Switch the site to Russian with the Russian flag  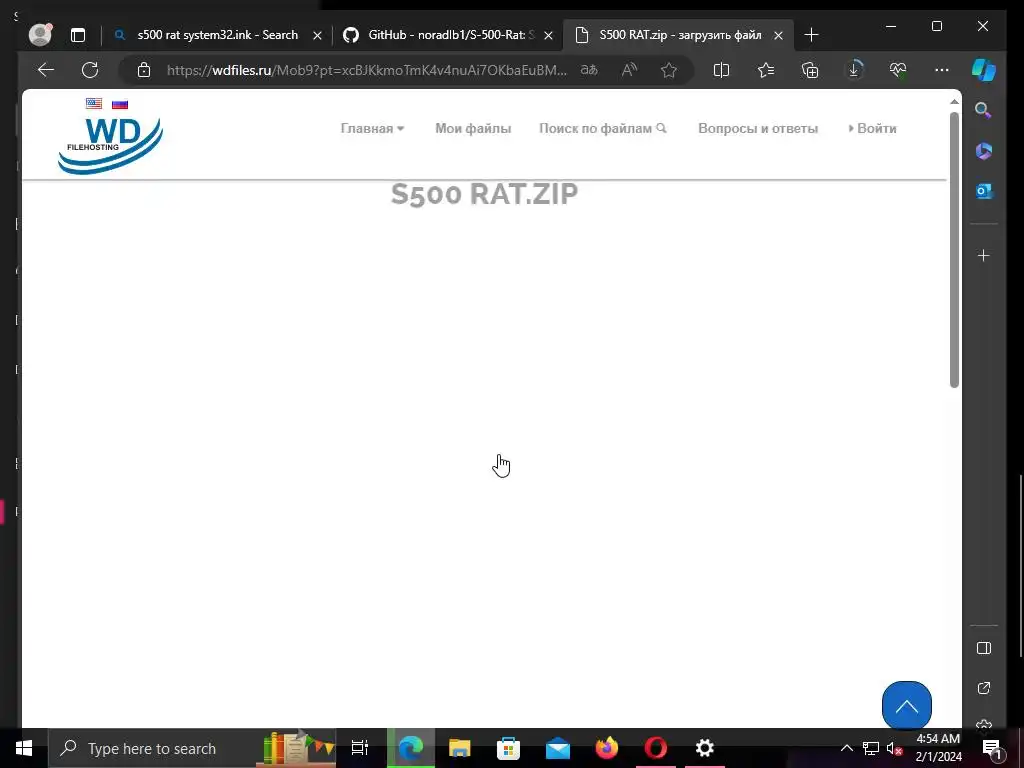pos(120,104)
